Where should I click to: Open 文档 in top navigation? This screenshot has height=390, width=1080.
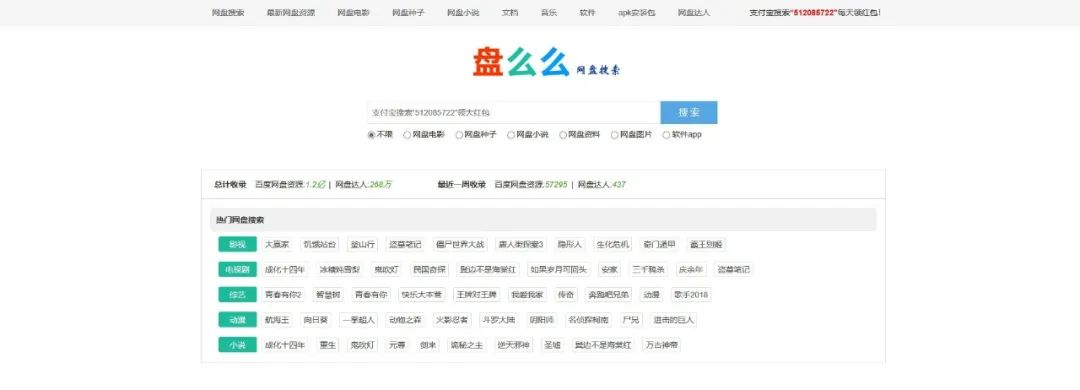coord(510,12)
